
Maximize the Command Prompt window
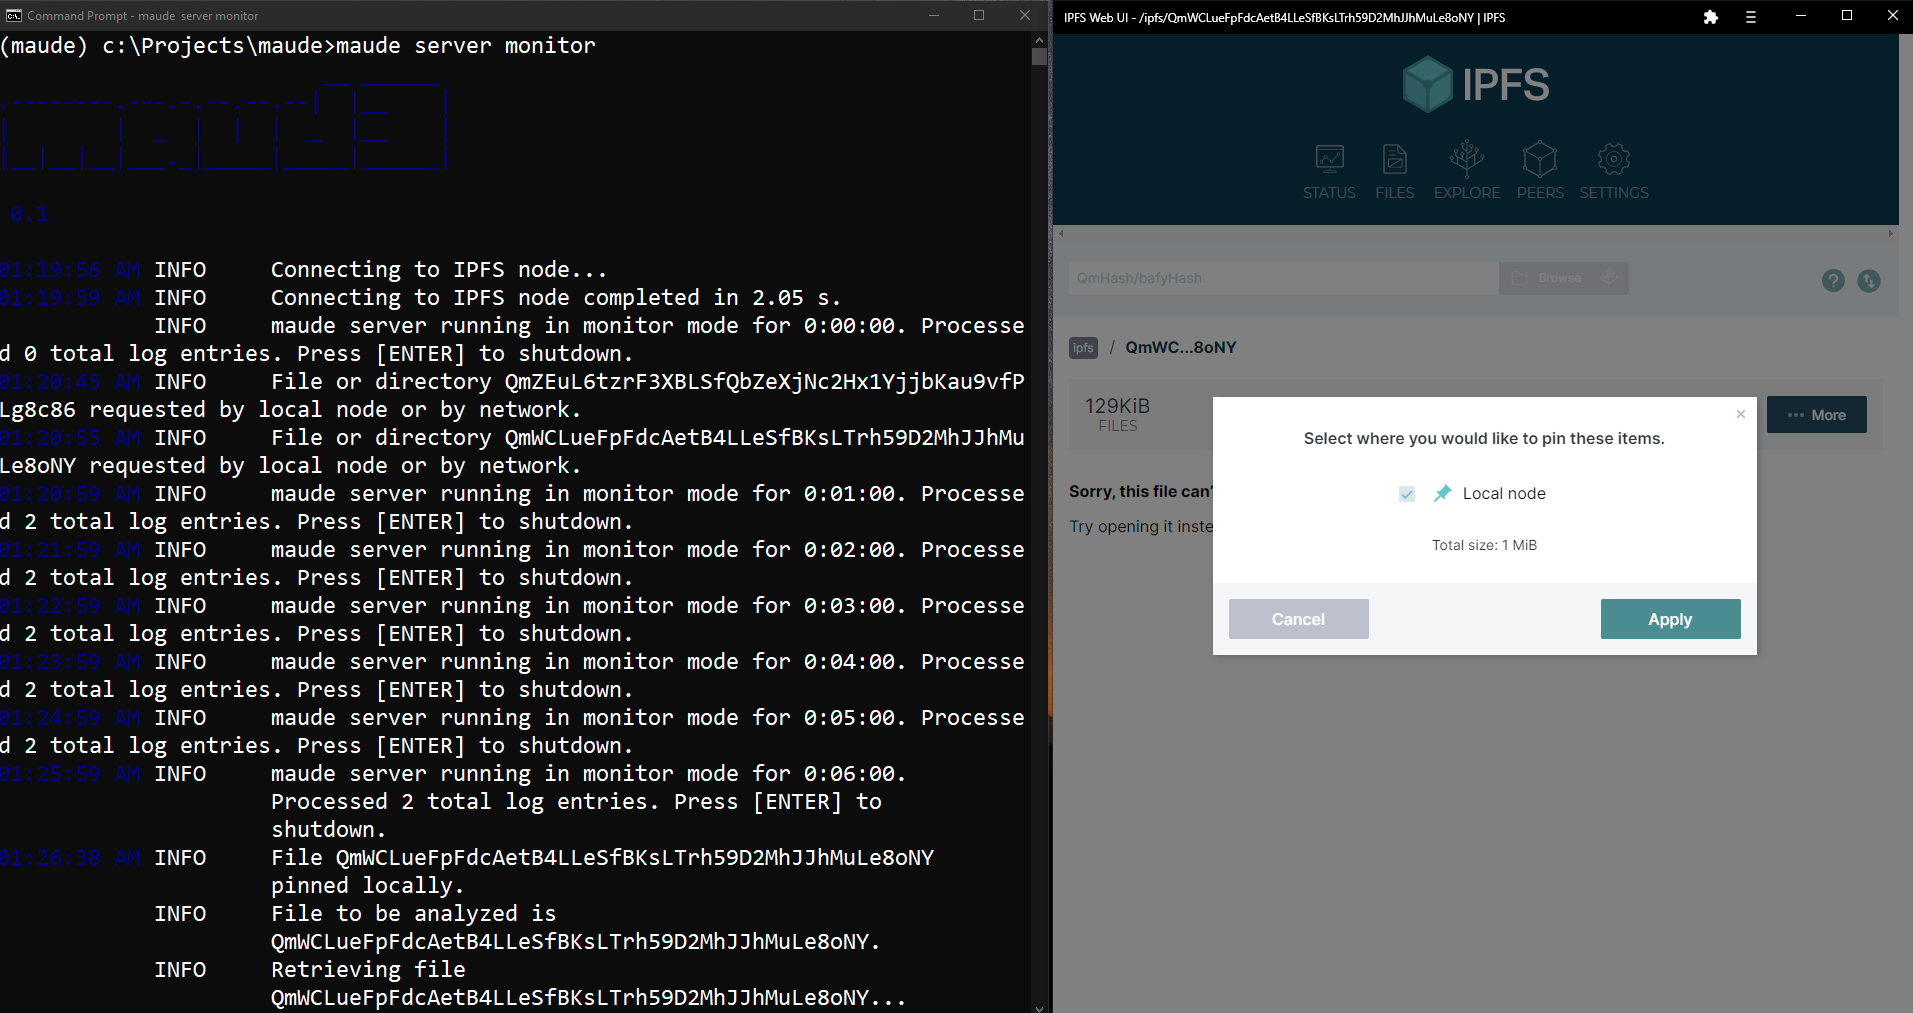(978, 15)
